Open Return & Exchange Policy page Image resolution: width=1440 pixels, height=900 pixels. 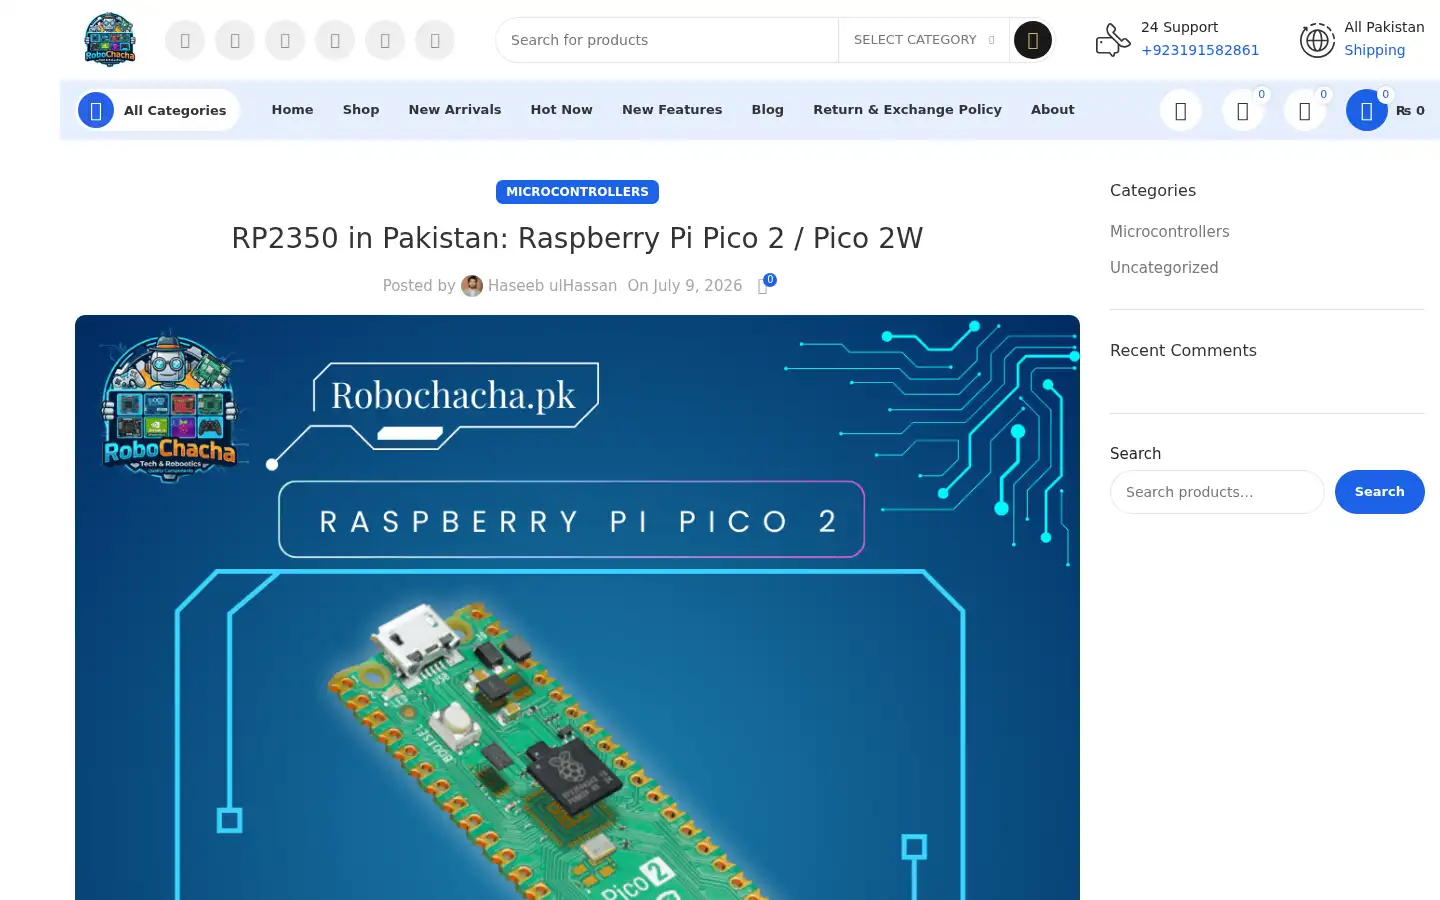point(907,110)
